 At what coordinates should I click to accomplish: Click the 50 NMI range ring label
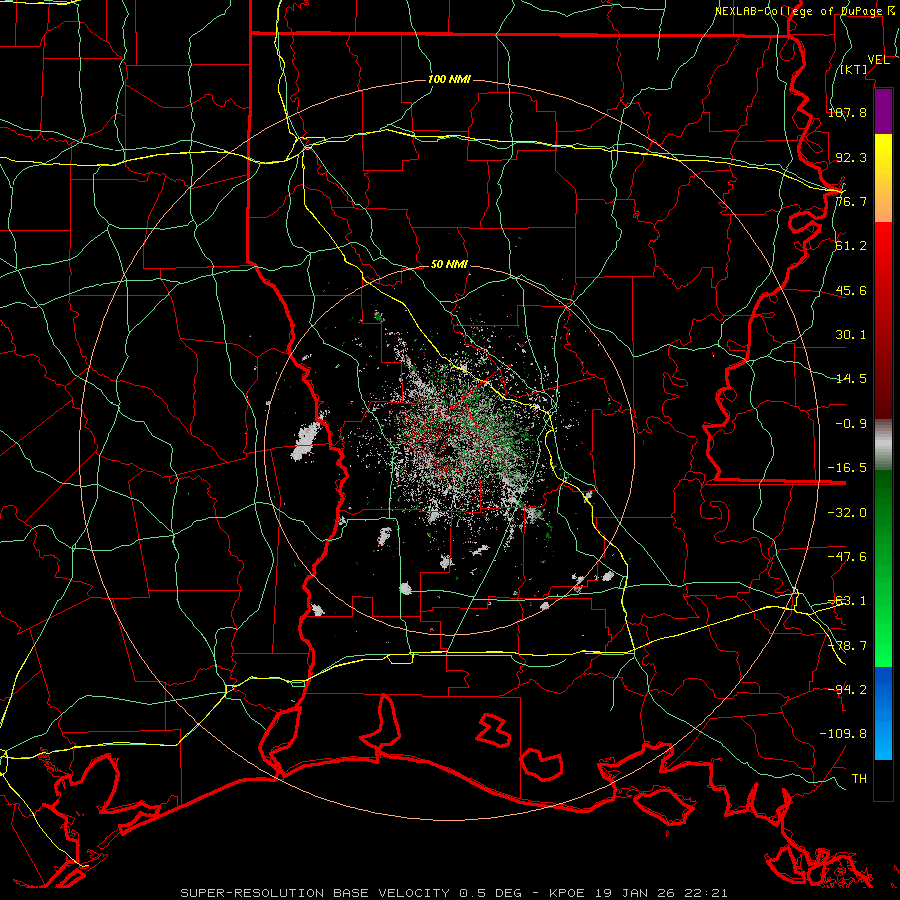(449, 265)
